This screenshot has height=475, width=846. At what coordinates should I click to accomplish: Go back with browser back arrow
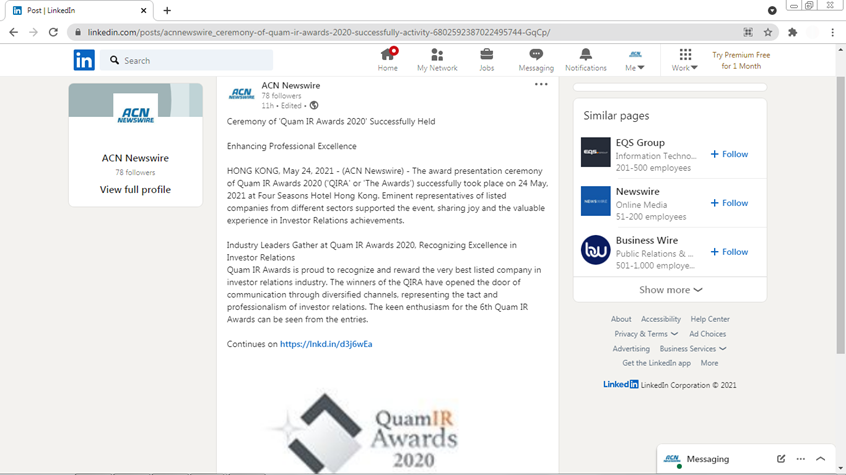(x=13, y=32)
